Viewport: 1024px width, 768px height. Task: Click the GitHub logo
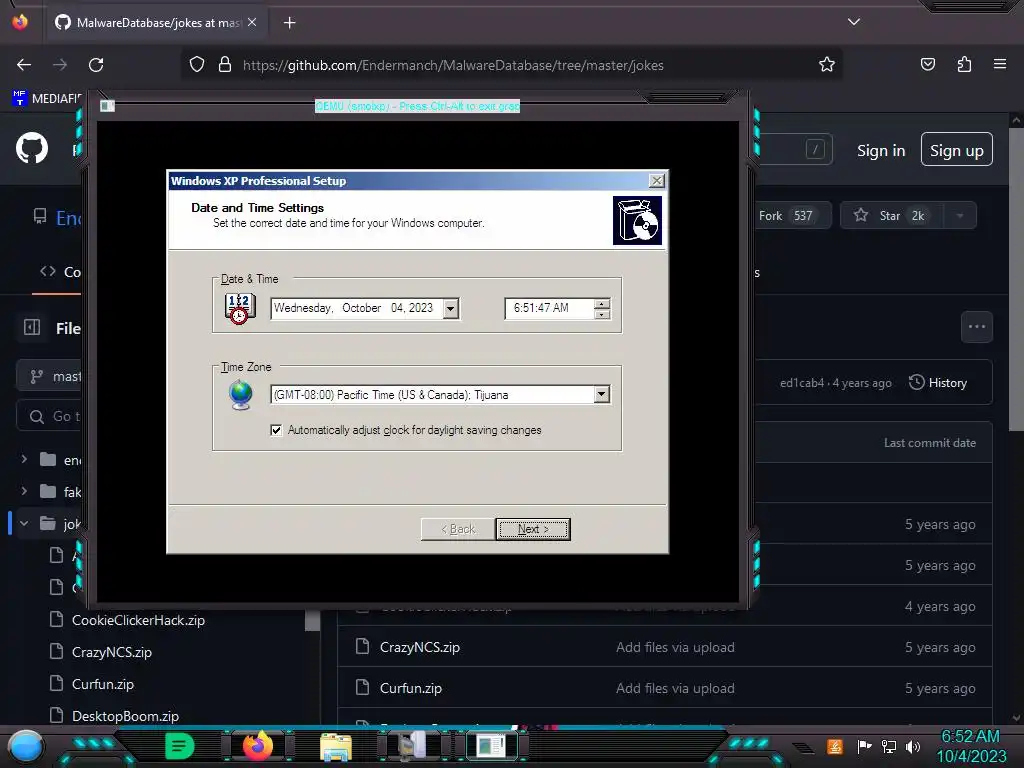click(x=32, y=148)
